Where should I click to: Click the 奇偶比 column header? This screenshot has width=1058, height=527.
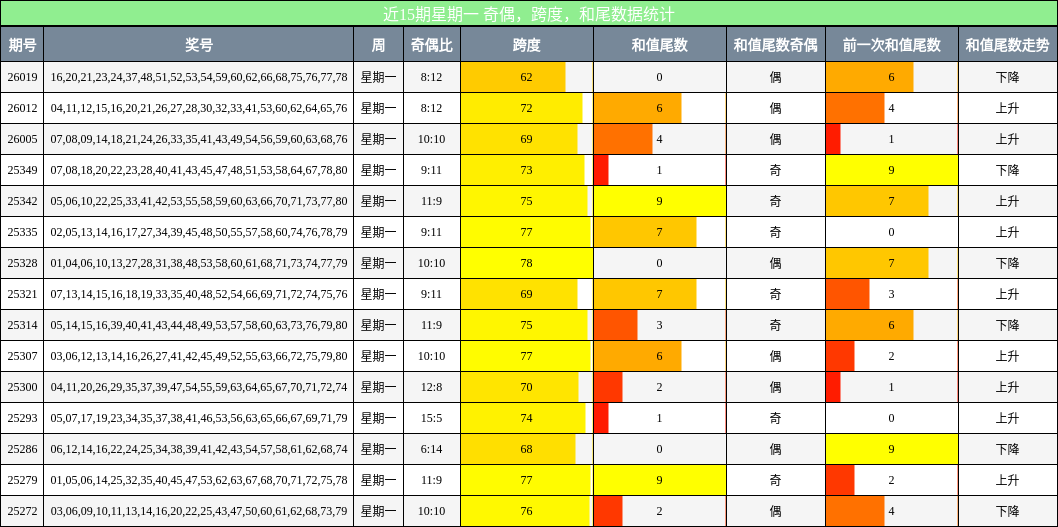point(432,45)
